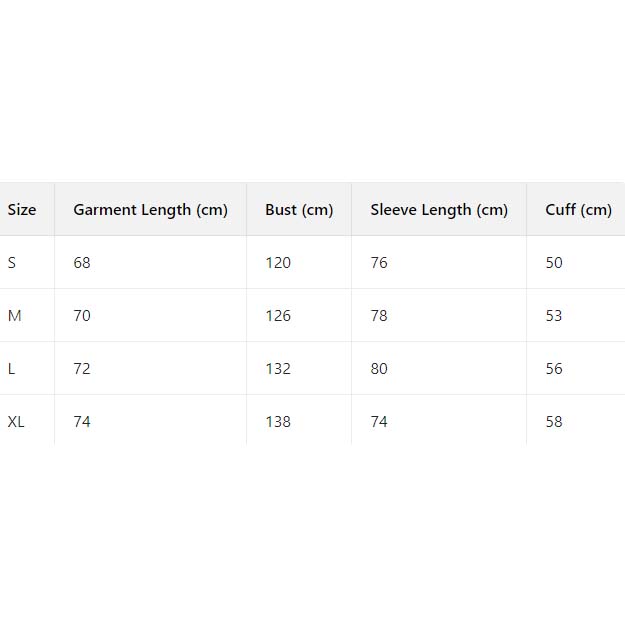Select the M size row label
Screen dimensions: 625x625
tap(14, 316)
